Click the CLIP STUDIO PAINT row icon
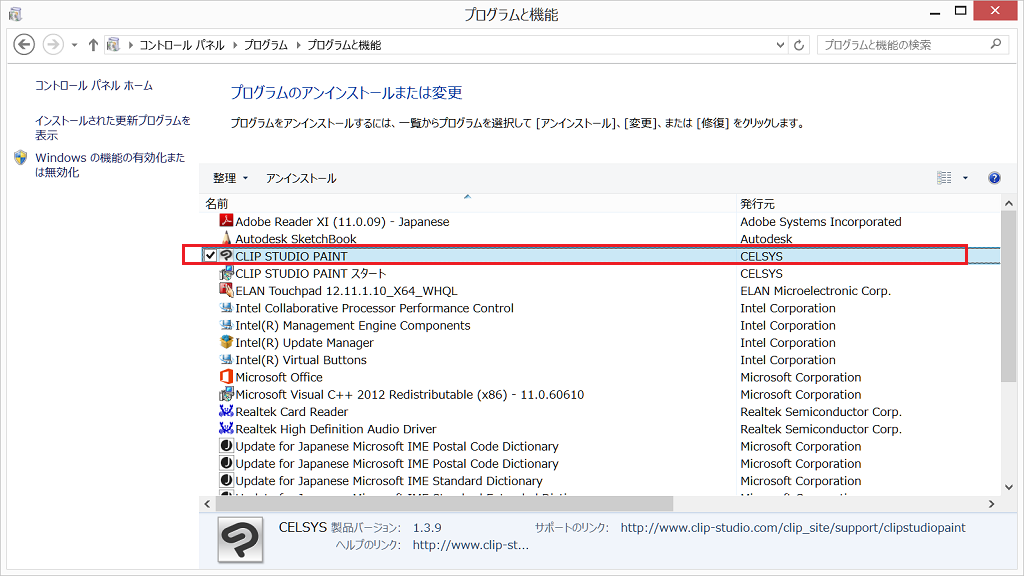 [226, 255]
